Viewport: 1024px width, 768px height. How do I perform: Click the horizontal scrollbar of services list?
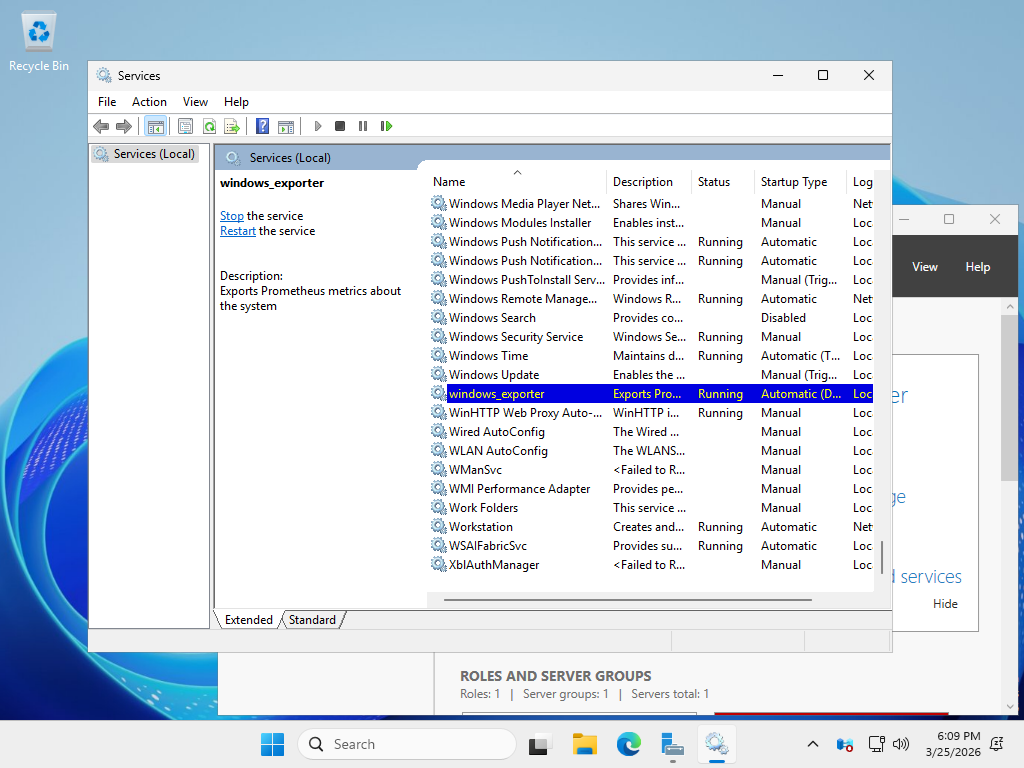point(628,600)
